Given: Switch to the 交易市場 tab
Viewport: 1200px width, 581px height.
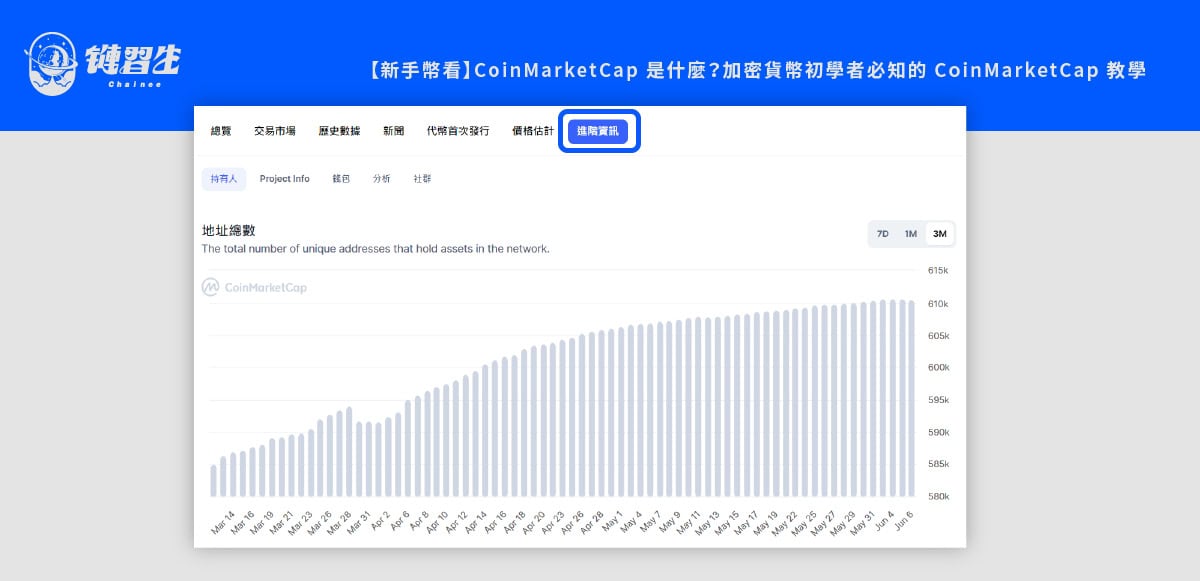Looking at the screenshot, I should [275, 131].
